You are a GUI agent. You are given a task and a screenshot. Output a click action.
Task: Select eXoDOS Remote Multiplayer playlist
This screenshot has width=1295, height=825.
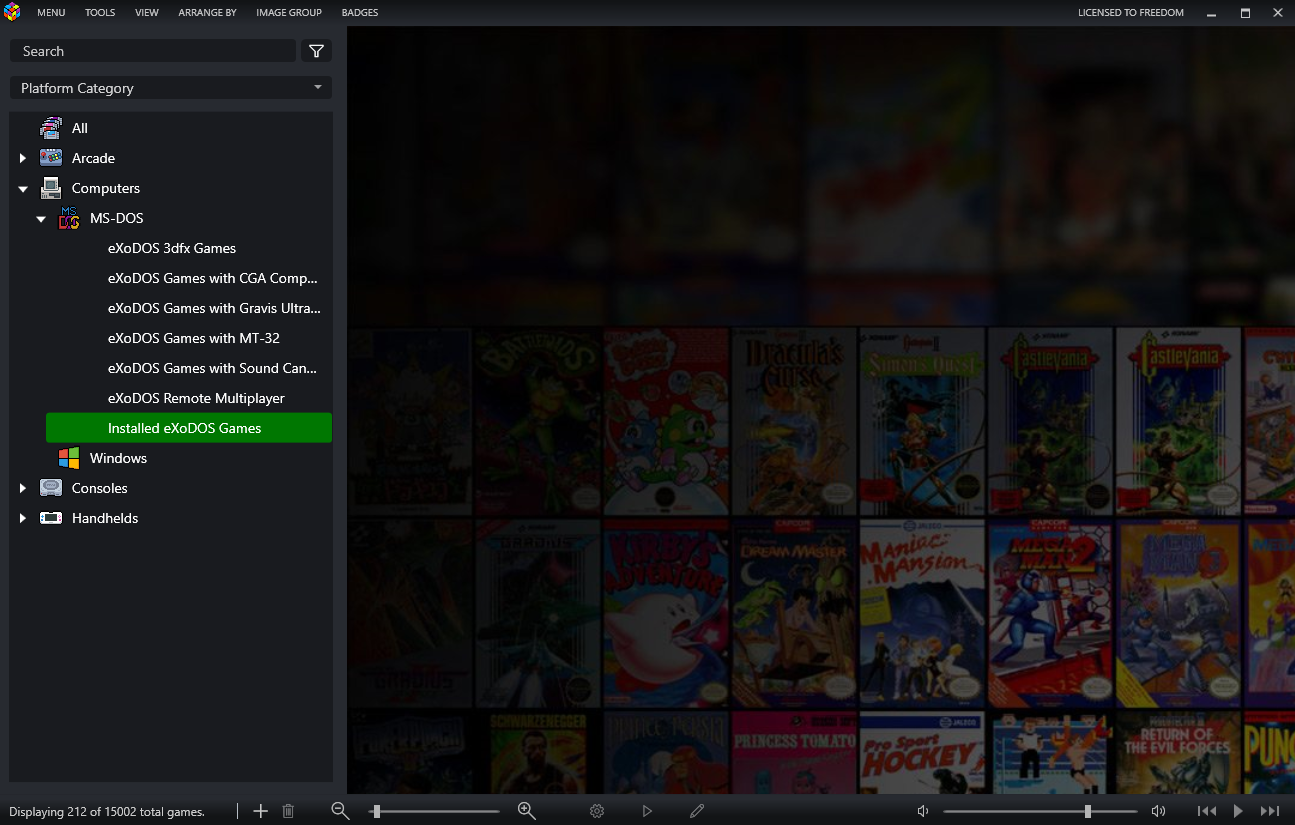pos(196,398)
